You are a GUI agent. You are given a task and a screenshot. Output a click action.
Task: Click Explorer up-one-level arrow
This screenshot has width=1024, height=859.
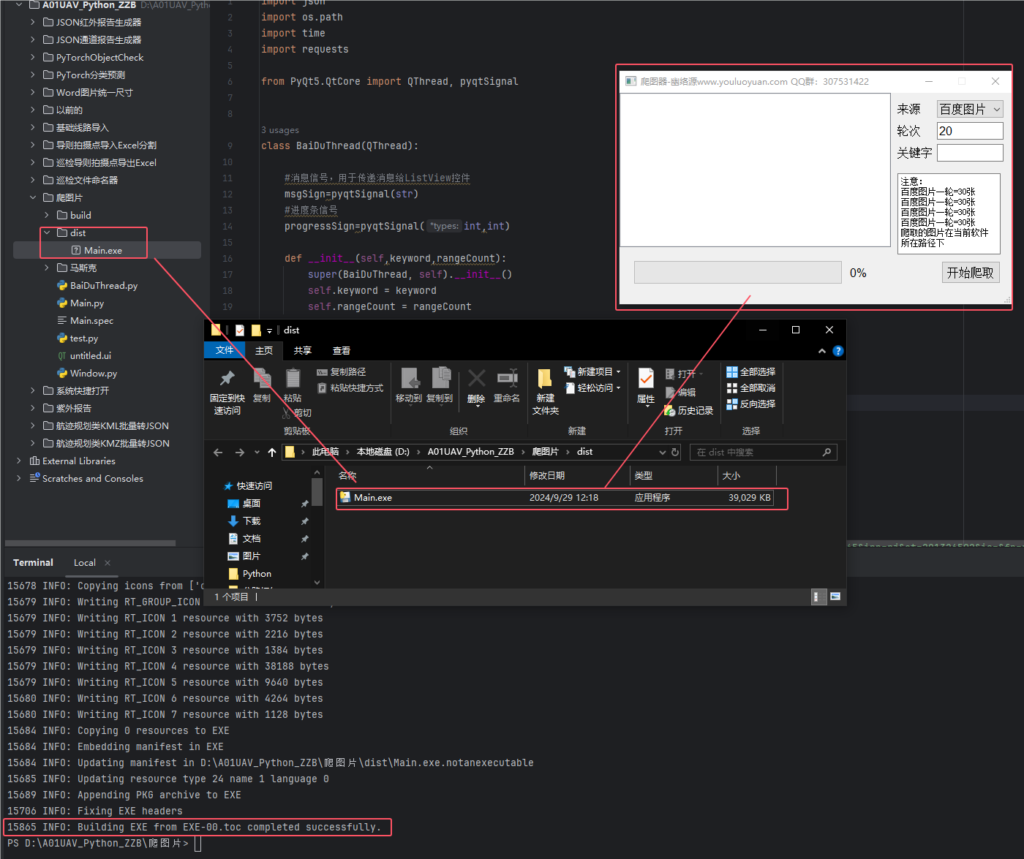tap(272, 452)
